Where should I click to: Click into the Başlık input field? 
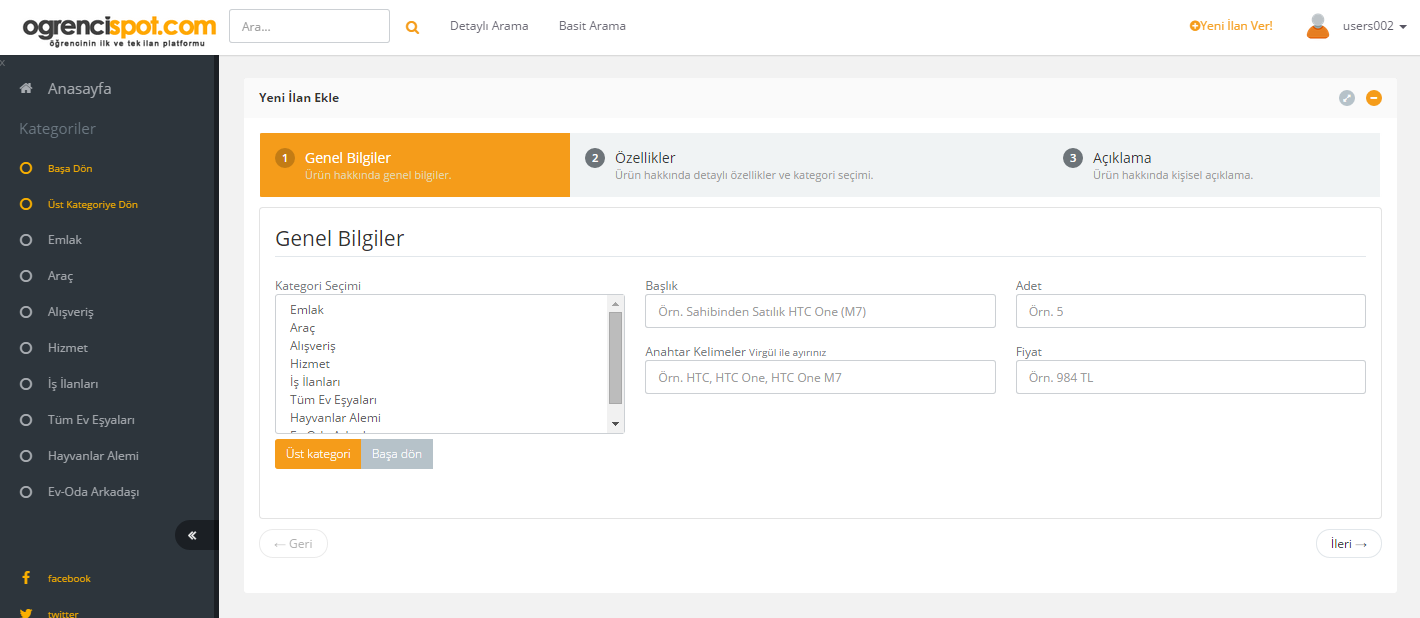coord(820,311)
